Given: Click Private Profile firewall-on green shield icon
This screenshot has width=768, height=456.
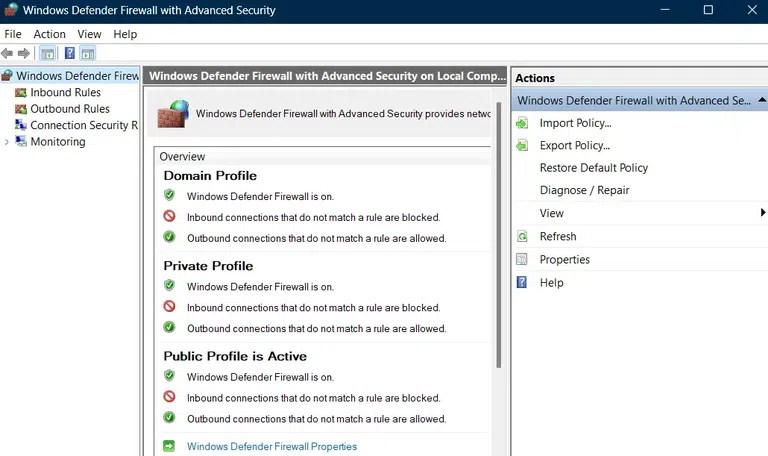Looking at the screenshot, I should [x=169, y=285].
